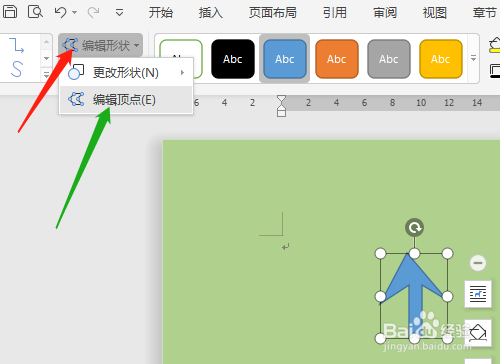Click the floating shape fill icon

click(478, 333)
